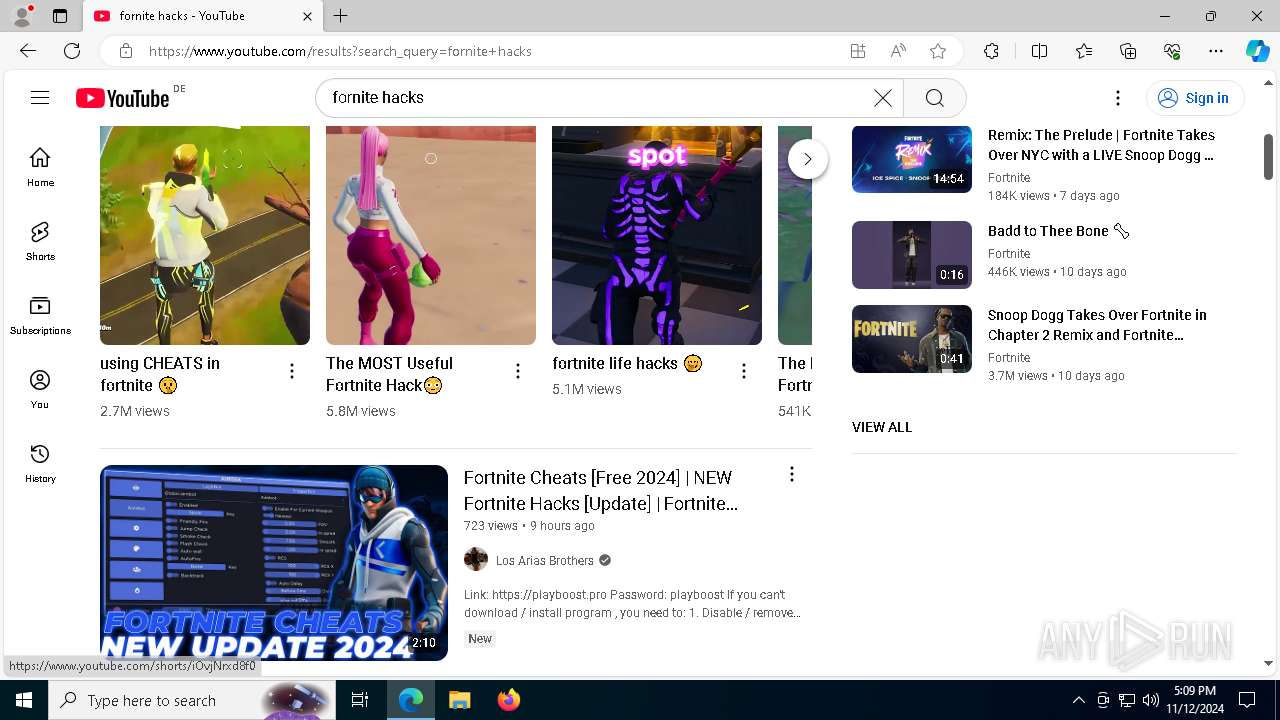Screen dimensions: 1280x720
Task: Open Favorites list in toolbar
Action: pos(1084,51)
